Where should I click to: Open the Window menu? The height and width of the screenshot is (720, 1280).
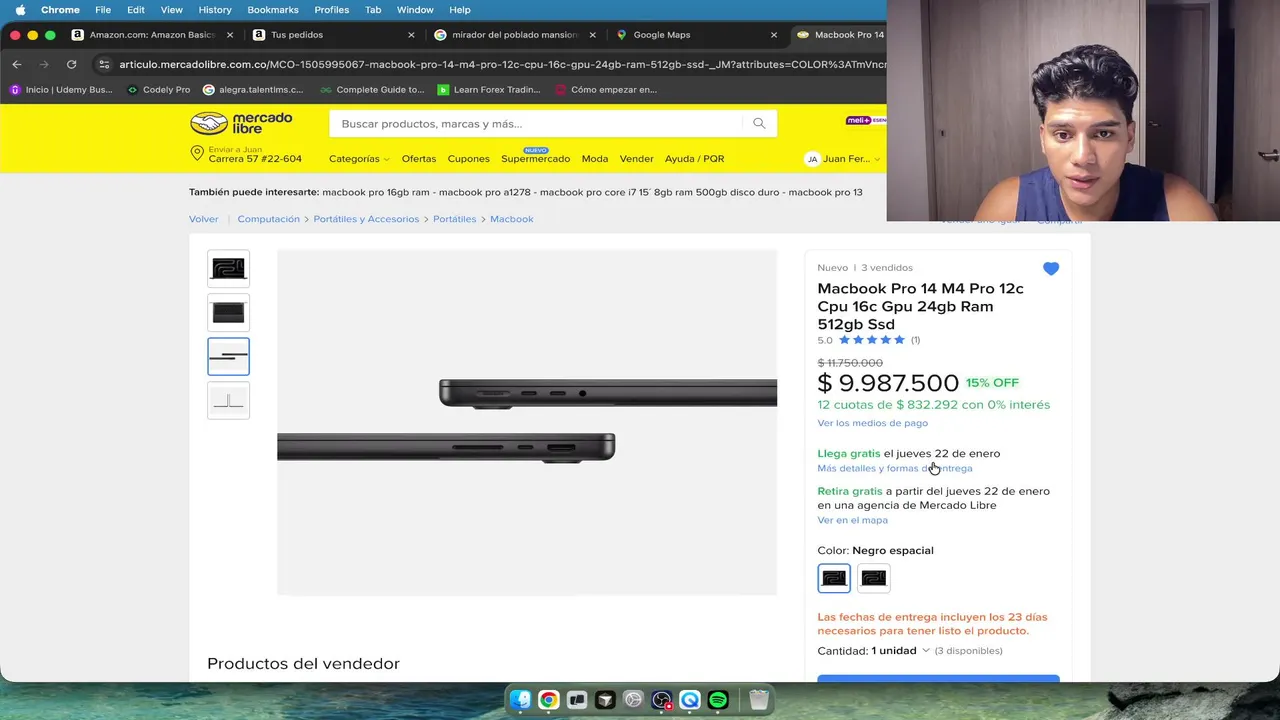[415, 10]
